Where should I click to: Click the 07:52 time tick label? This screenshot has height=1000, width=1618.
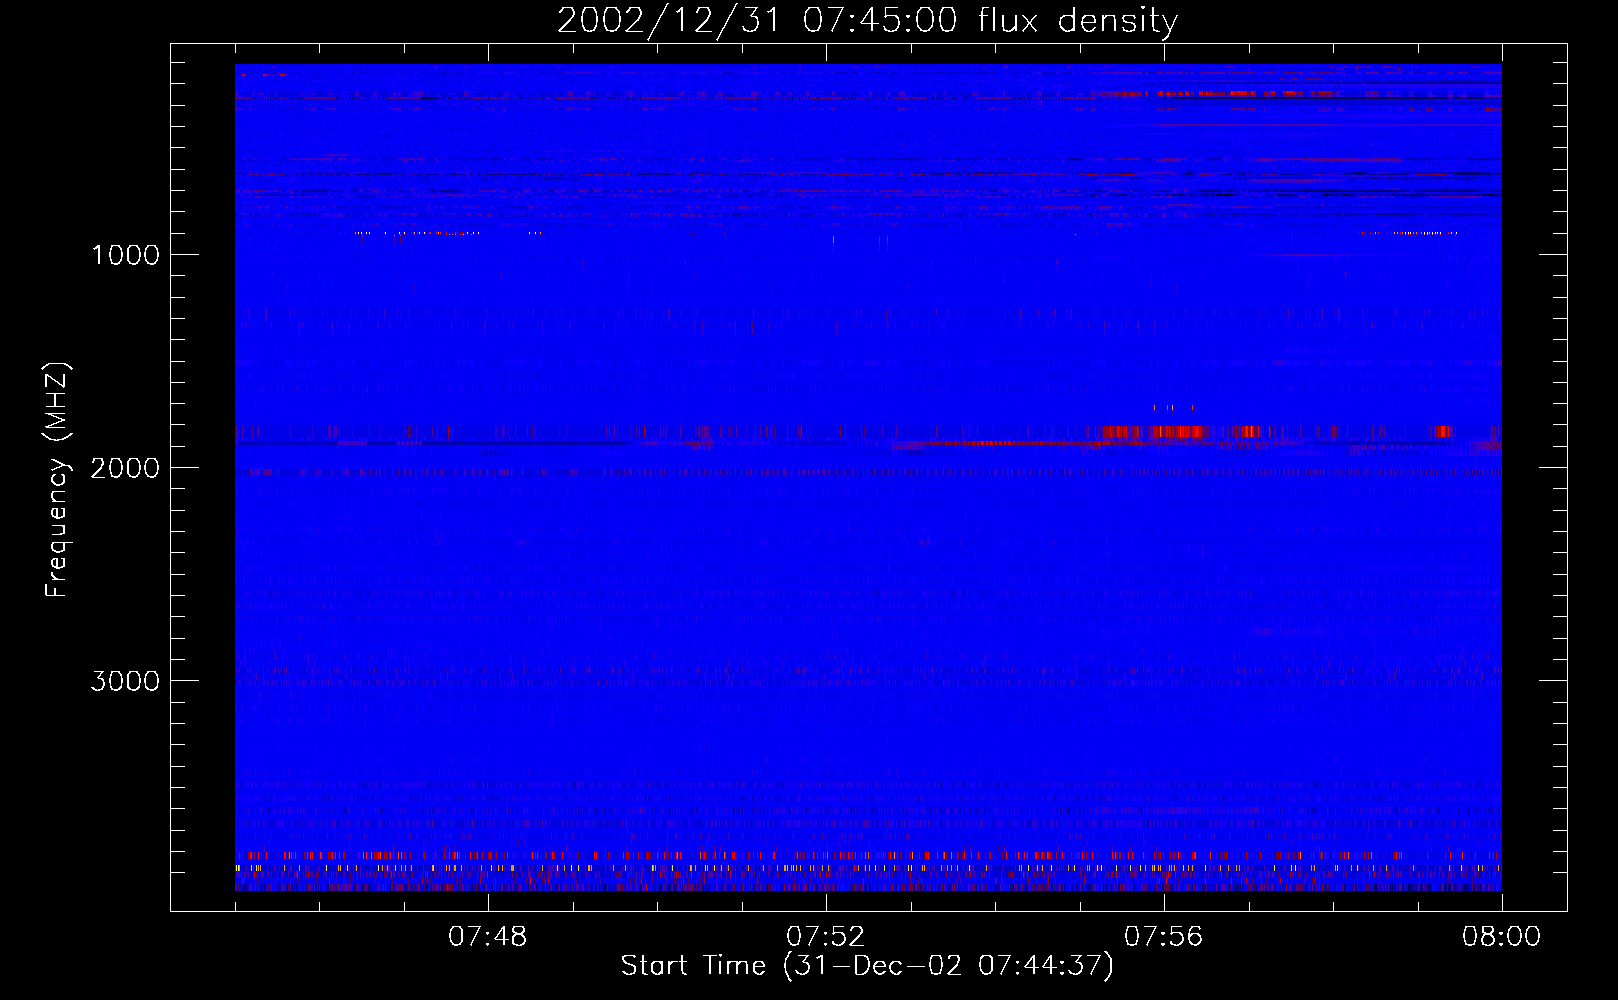point(826,937)
